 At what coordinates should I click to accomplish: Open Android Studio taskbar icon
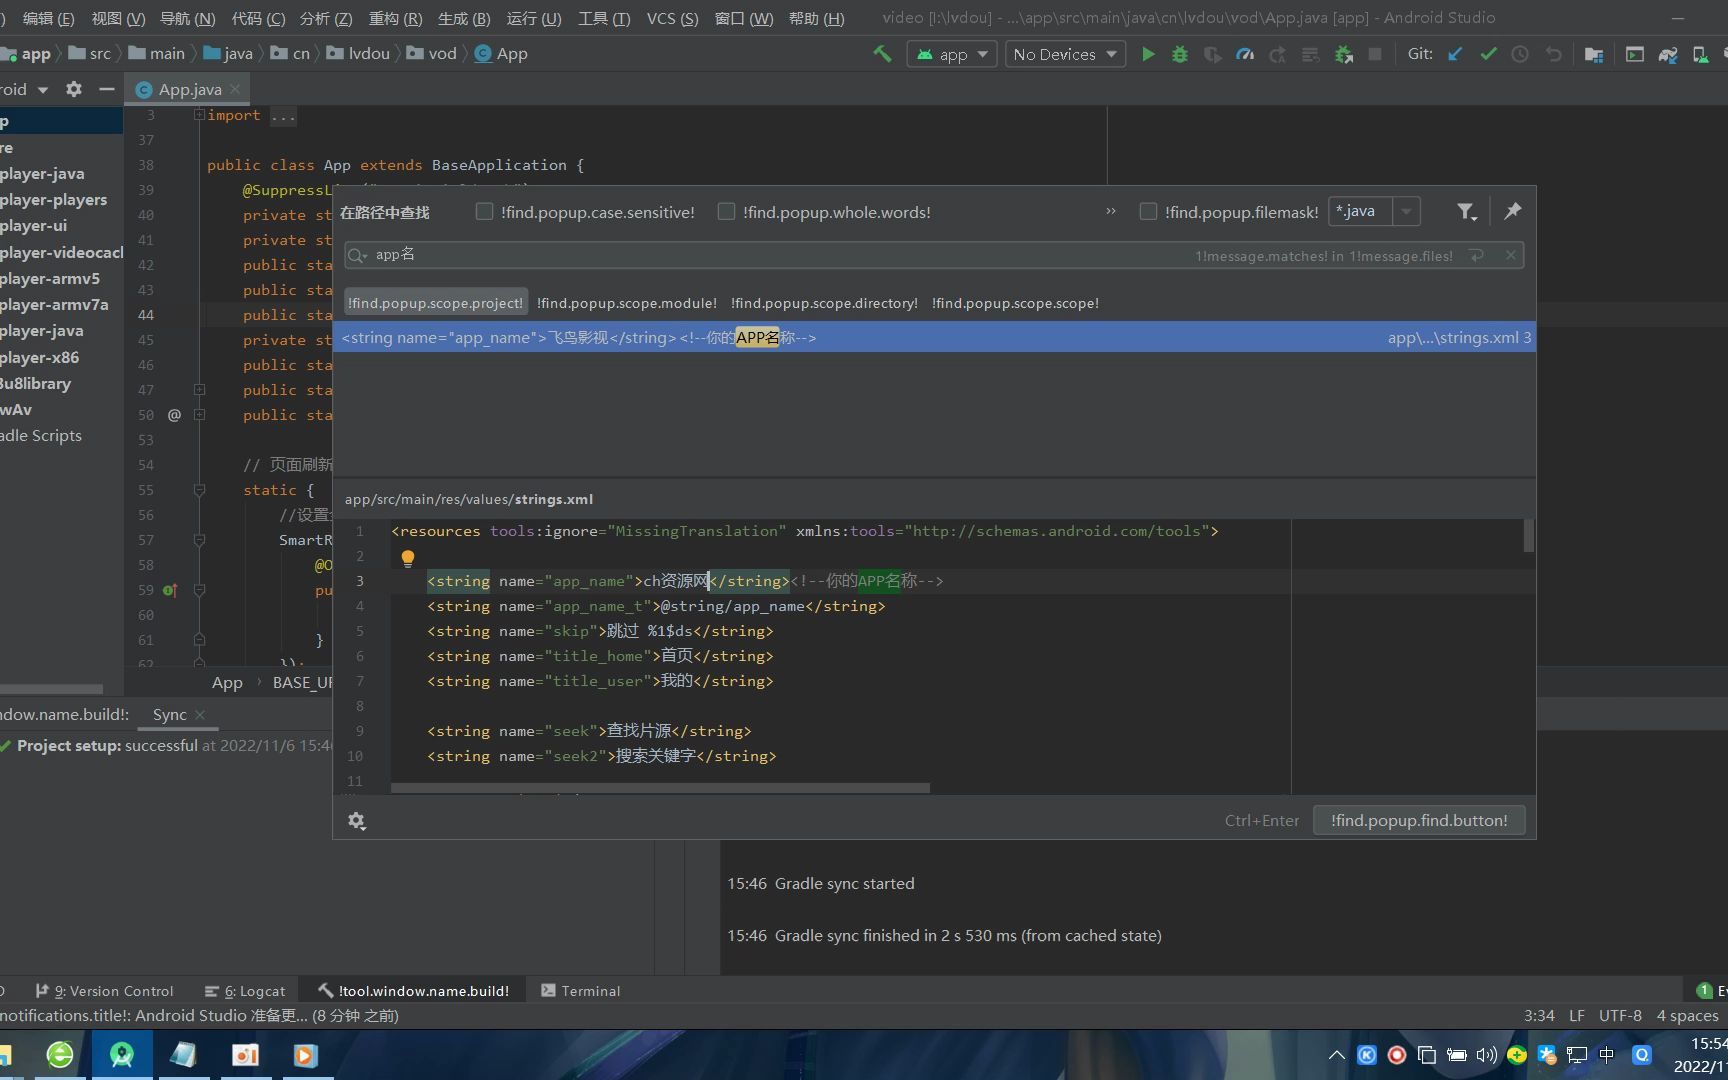[x=122, y=1054]
